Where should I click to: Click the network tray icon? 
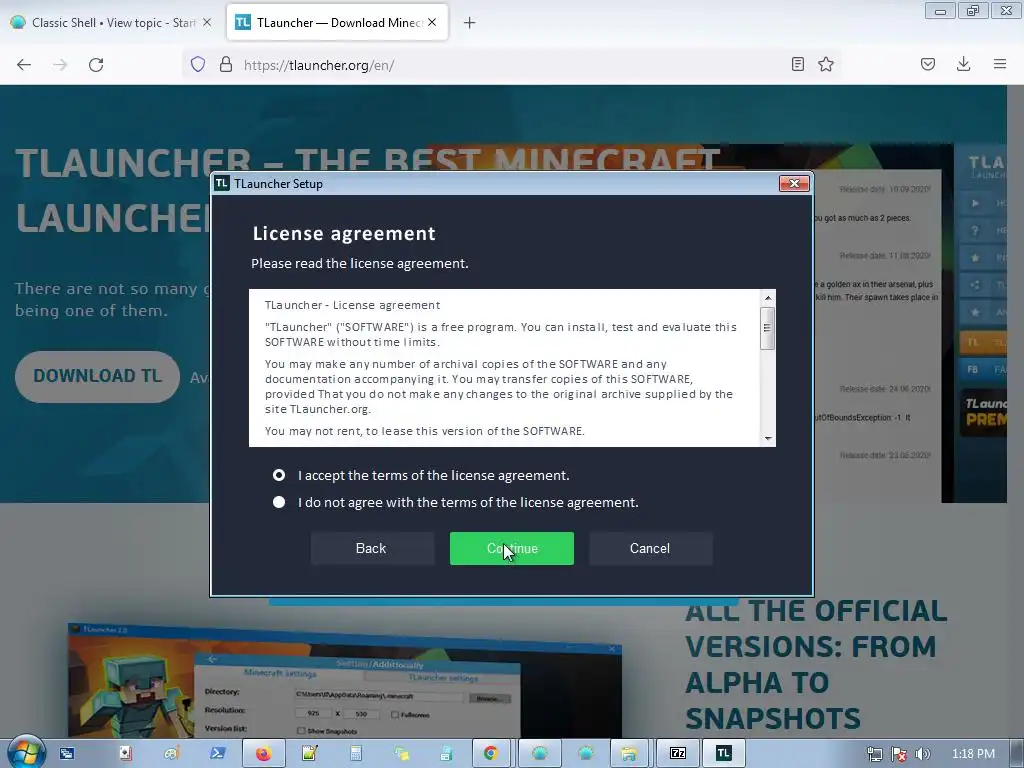[874, 754]
